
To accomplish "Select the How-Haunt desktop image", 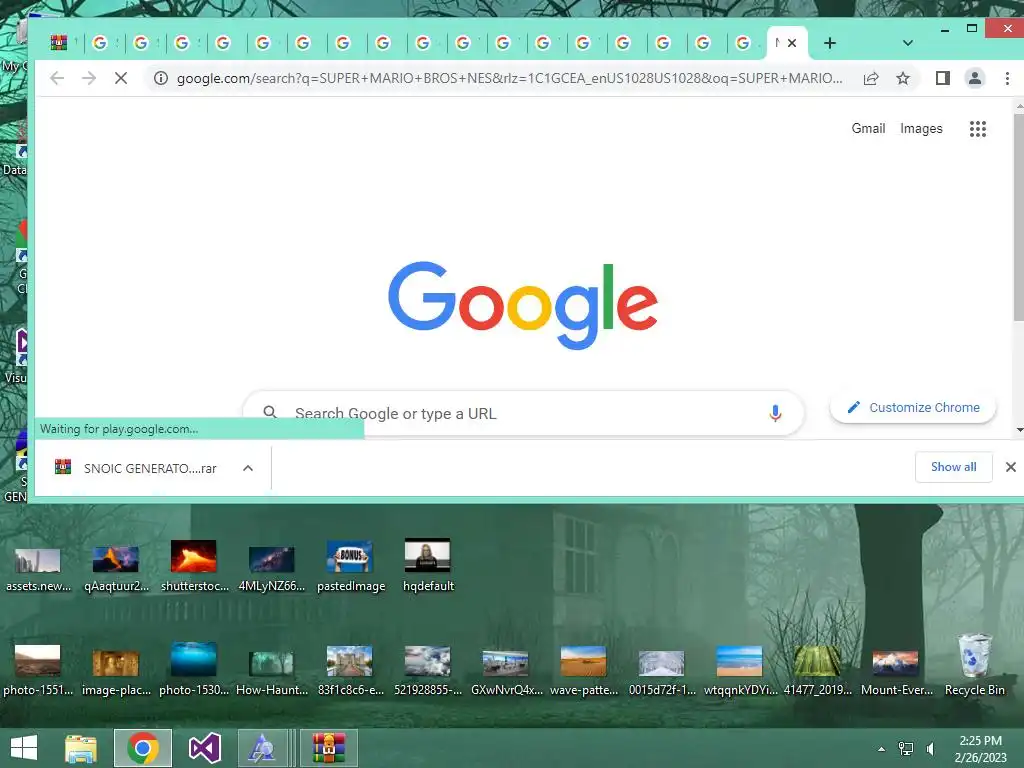I will click(x=272, y=671).
